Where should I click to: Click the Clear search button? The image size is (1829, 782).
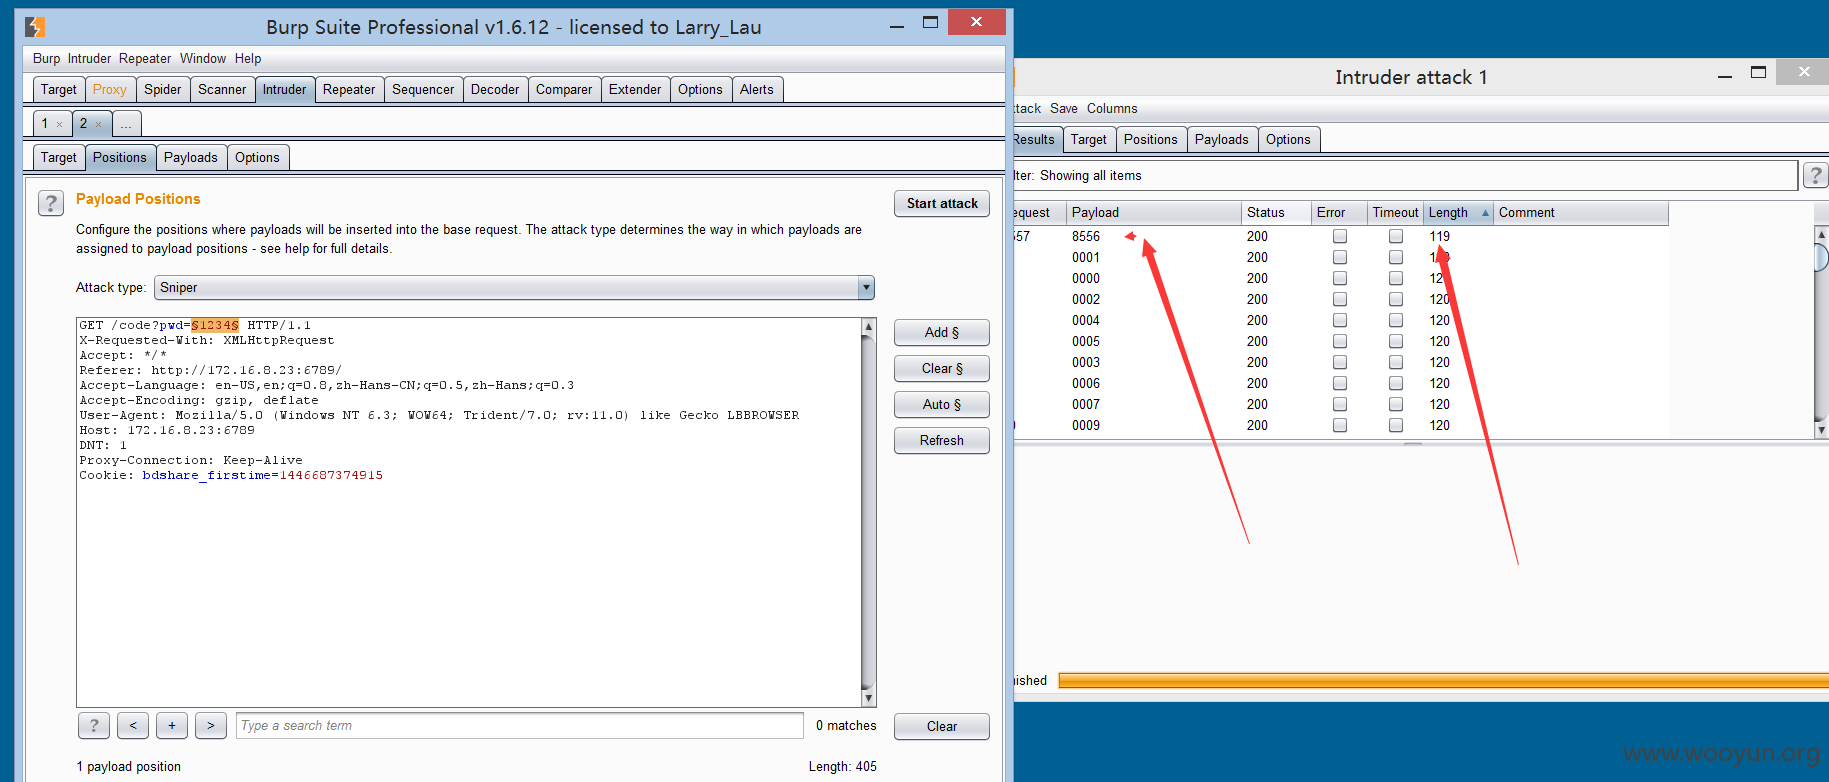tap(942, 727)
